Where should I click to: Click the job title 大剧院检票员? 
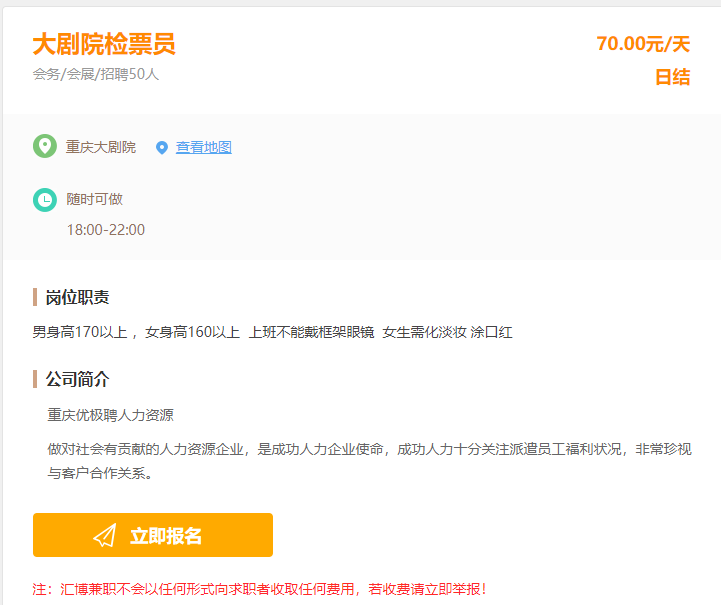[104, 44]
